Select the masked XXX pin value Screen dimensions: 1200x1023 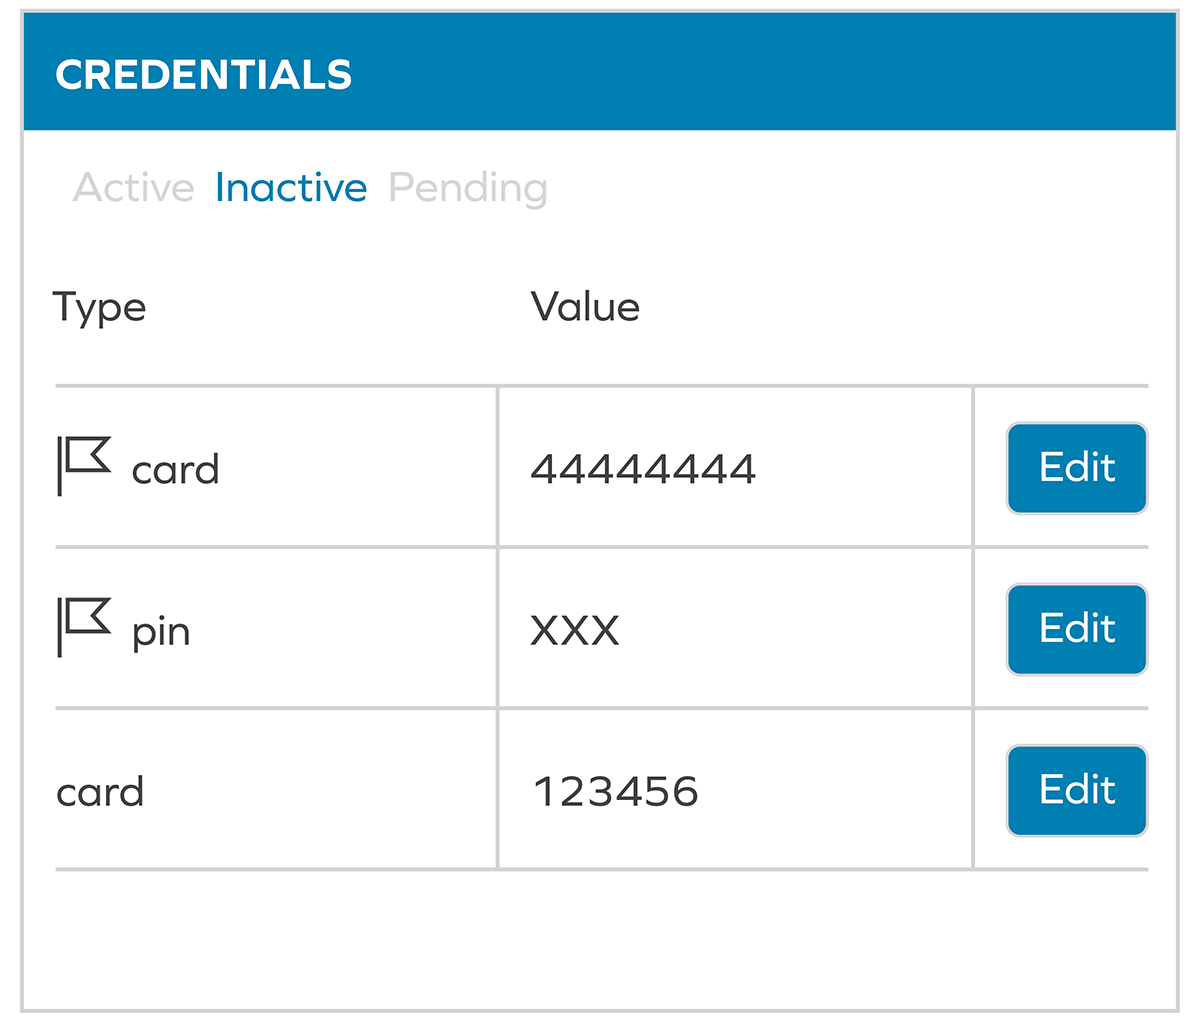click(575, 631)
